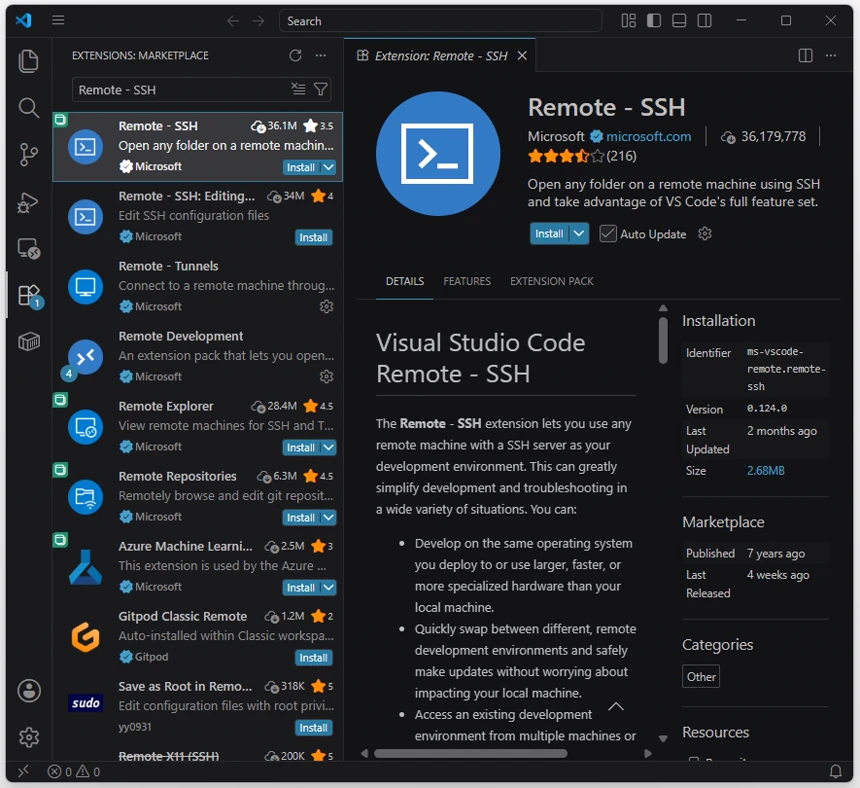Screen dimensions: 860x788
Task: Open Accounts menu in activity bar
Action: coord(29,690)
